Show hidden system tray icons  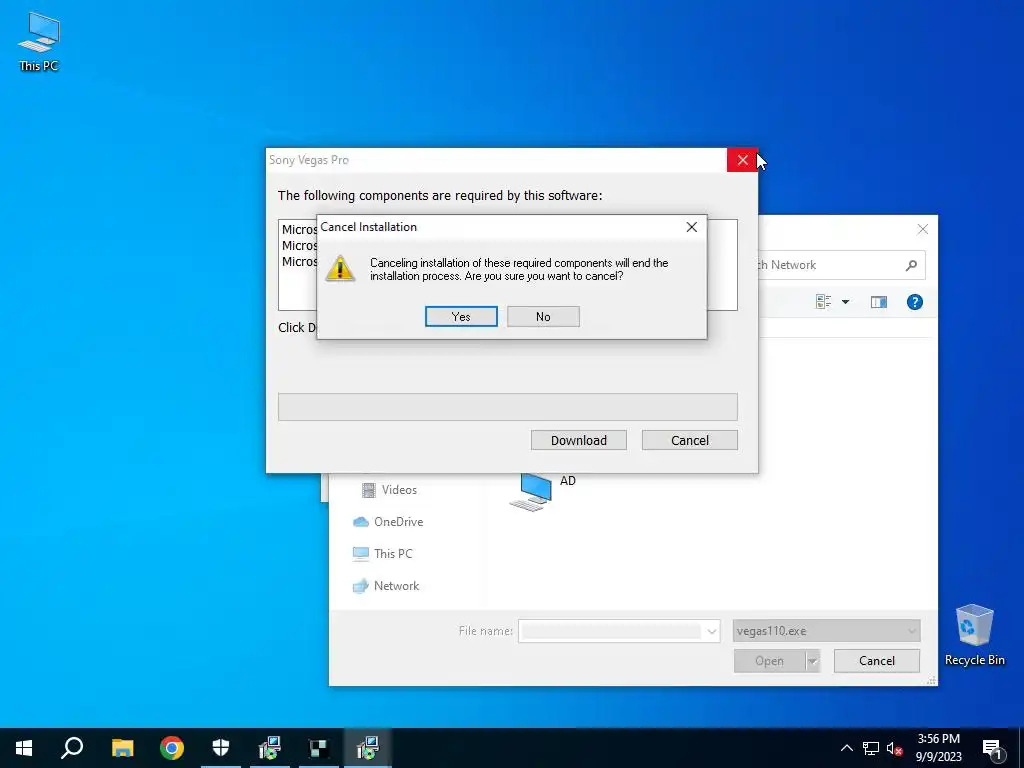click(x=846, y=748)
